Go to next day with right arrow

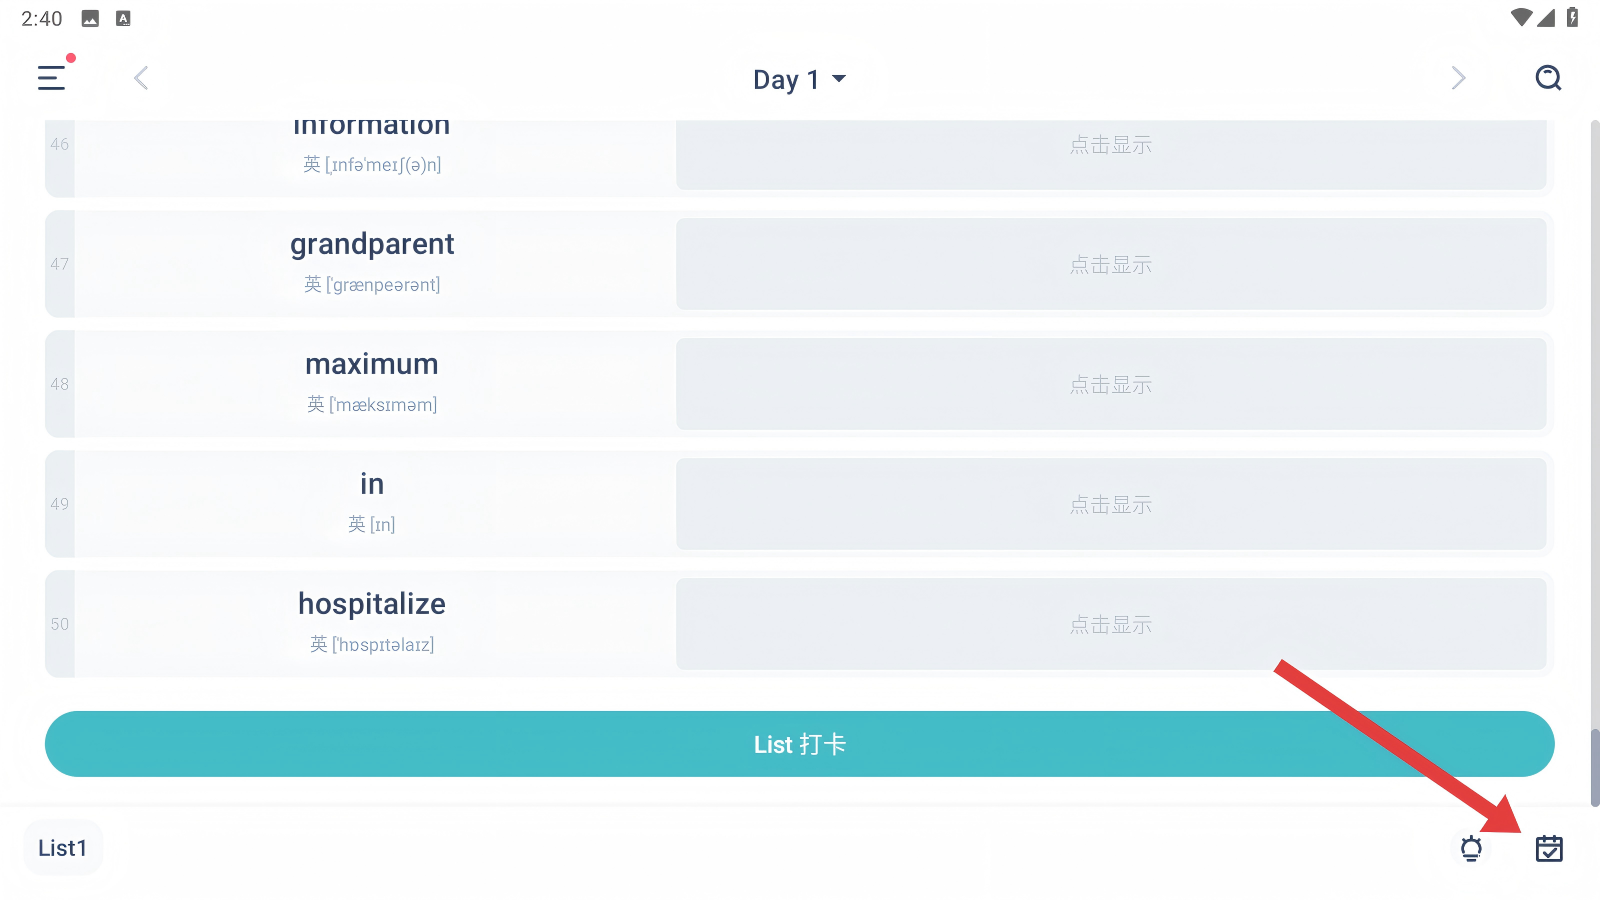1458,78
